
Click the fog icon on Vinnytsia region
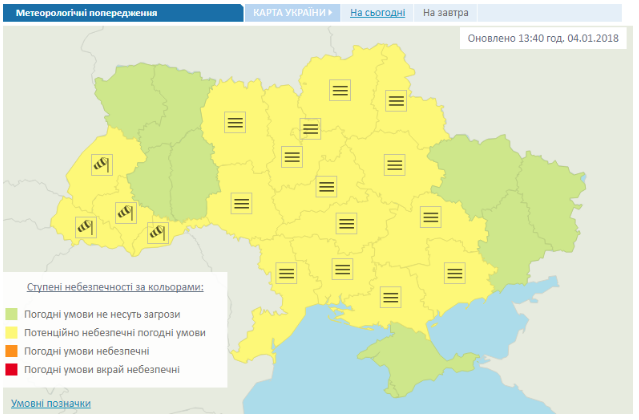click(x=241, y=202)
